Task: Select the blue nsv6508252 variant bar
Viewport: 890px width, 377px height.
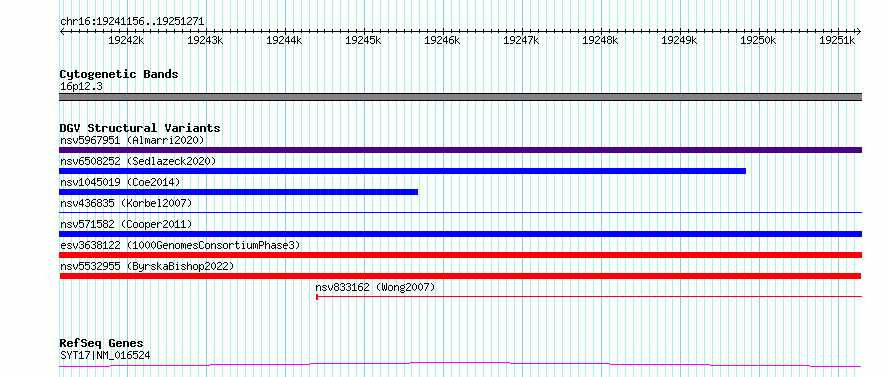Action: tap(402, 171)
